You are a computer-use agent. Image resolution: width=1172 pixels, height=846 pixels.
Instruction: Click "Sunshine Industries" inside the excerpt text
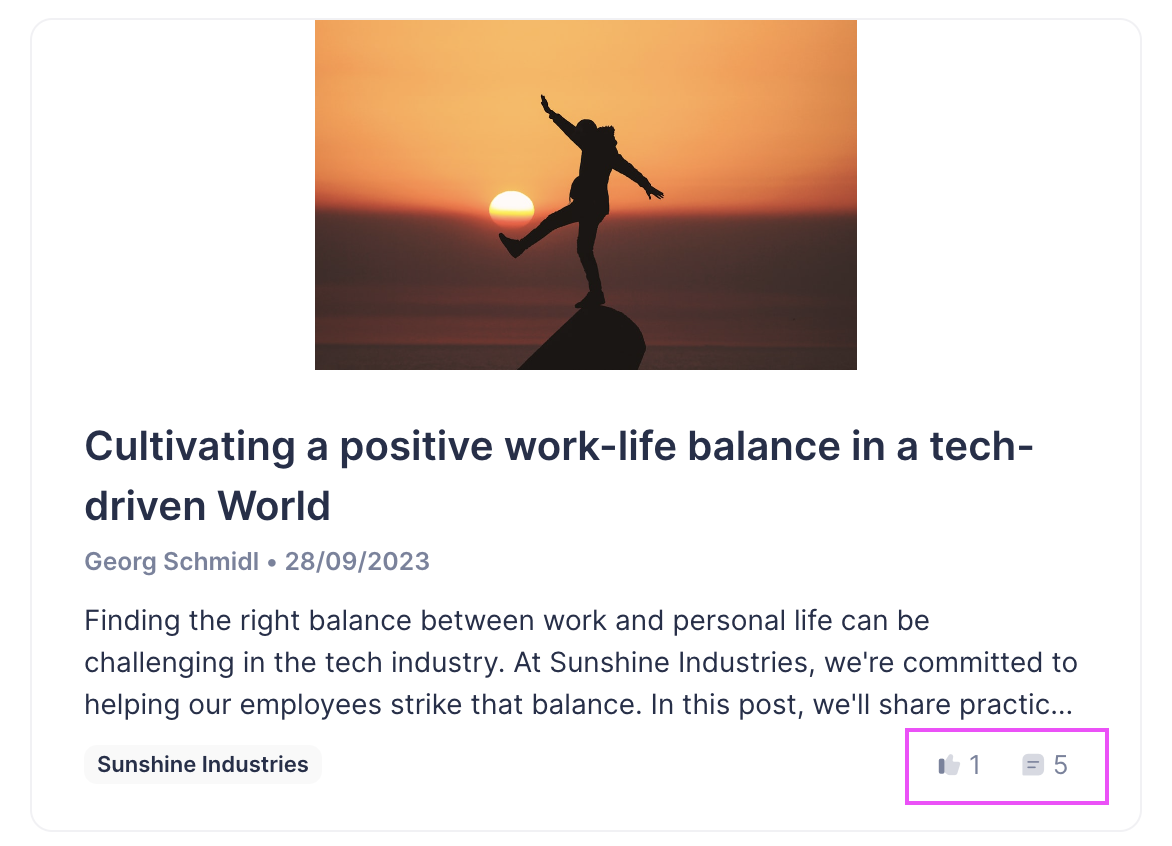pos(687,663)
